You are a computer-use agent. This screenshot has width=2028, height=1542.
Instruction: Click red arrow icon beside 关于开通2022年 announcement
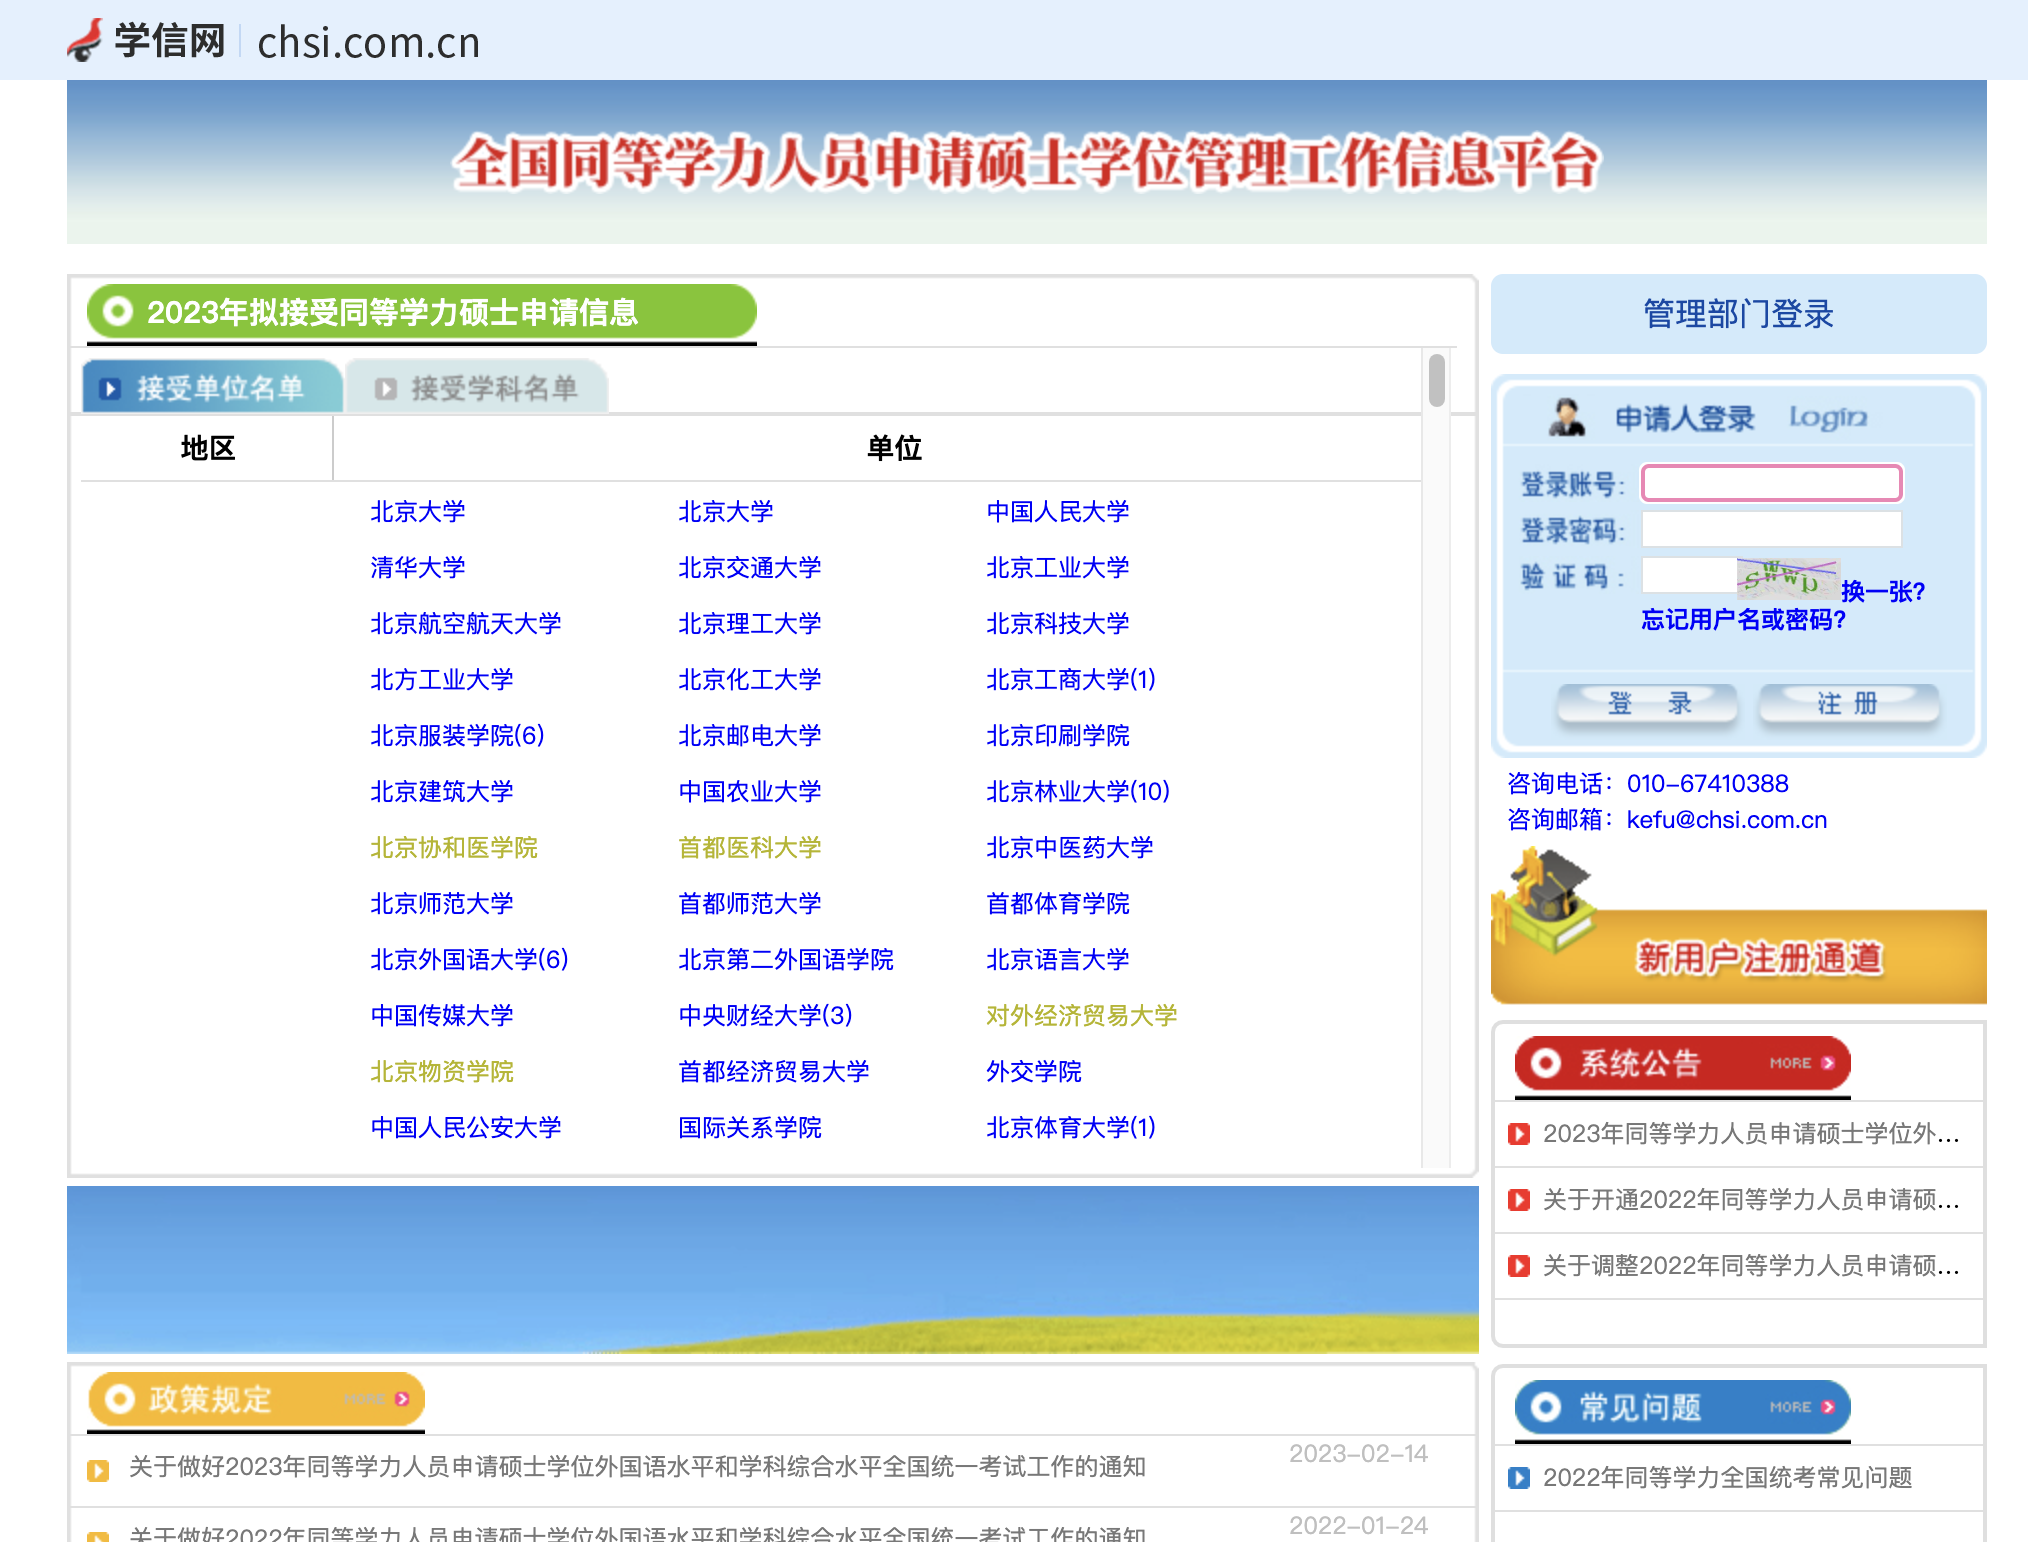click(x=1519, y=1200)
